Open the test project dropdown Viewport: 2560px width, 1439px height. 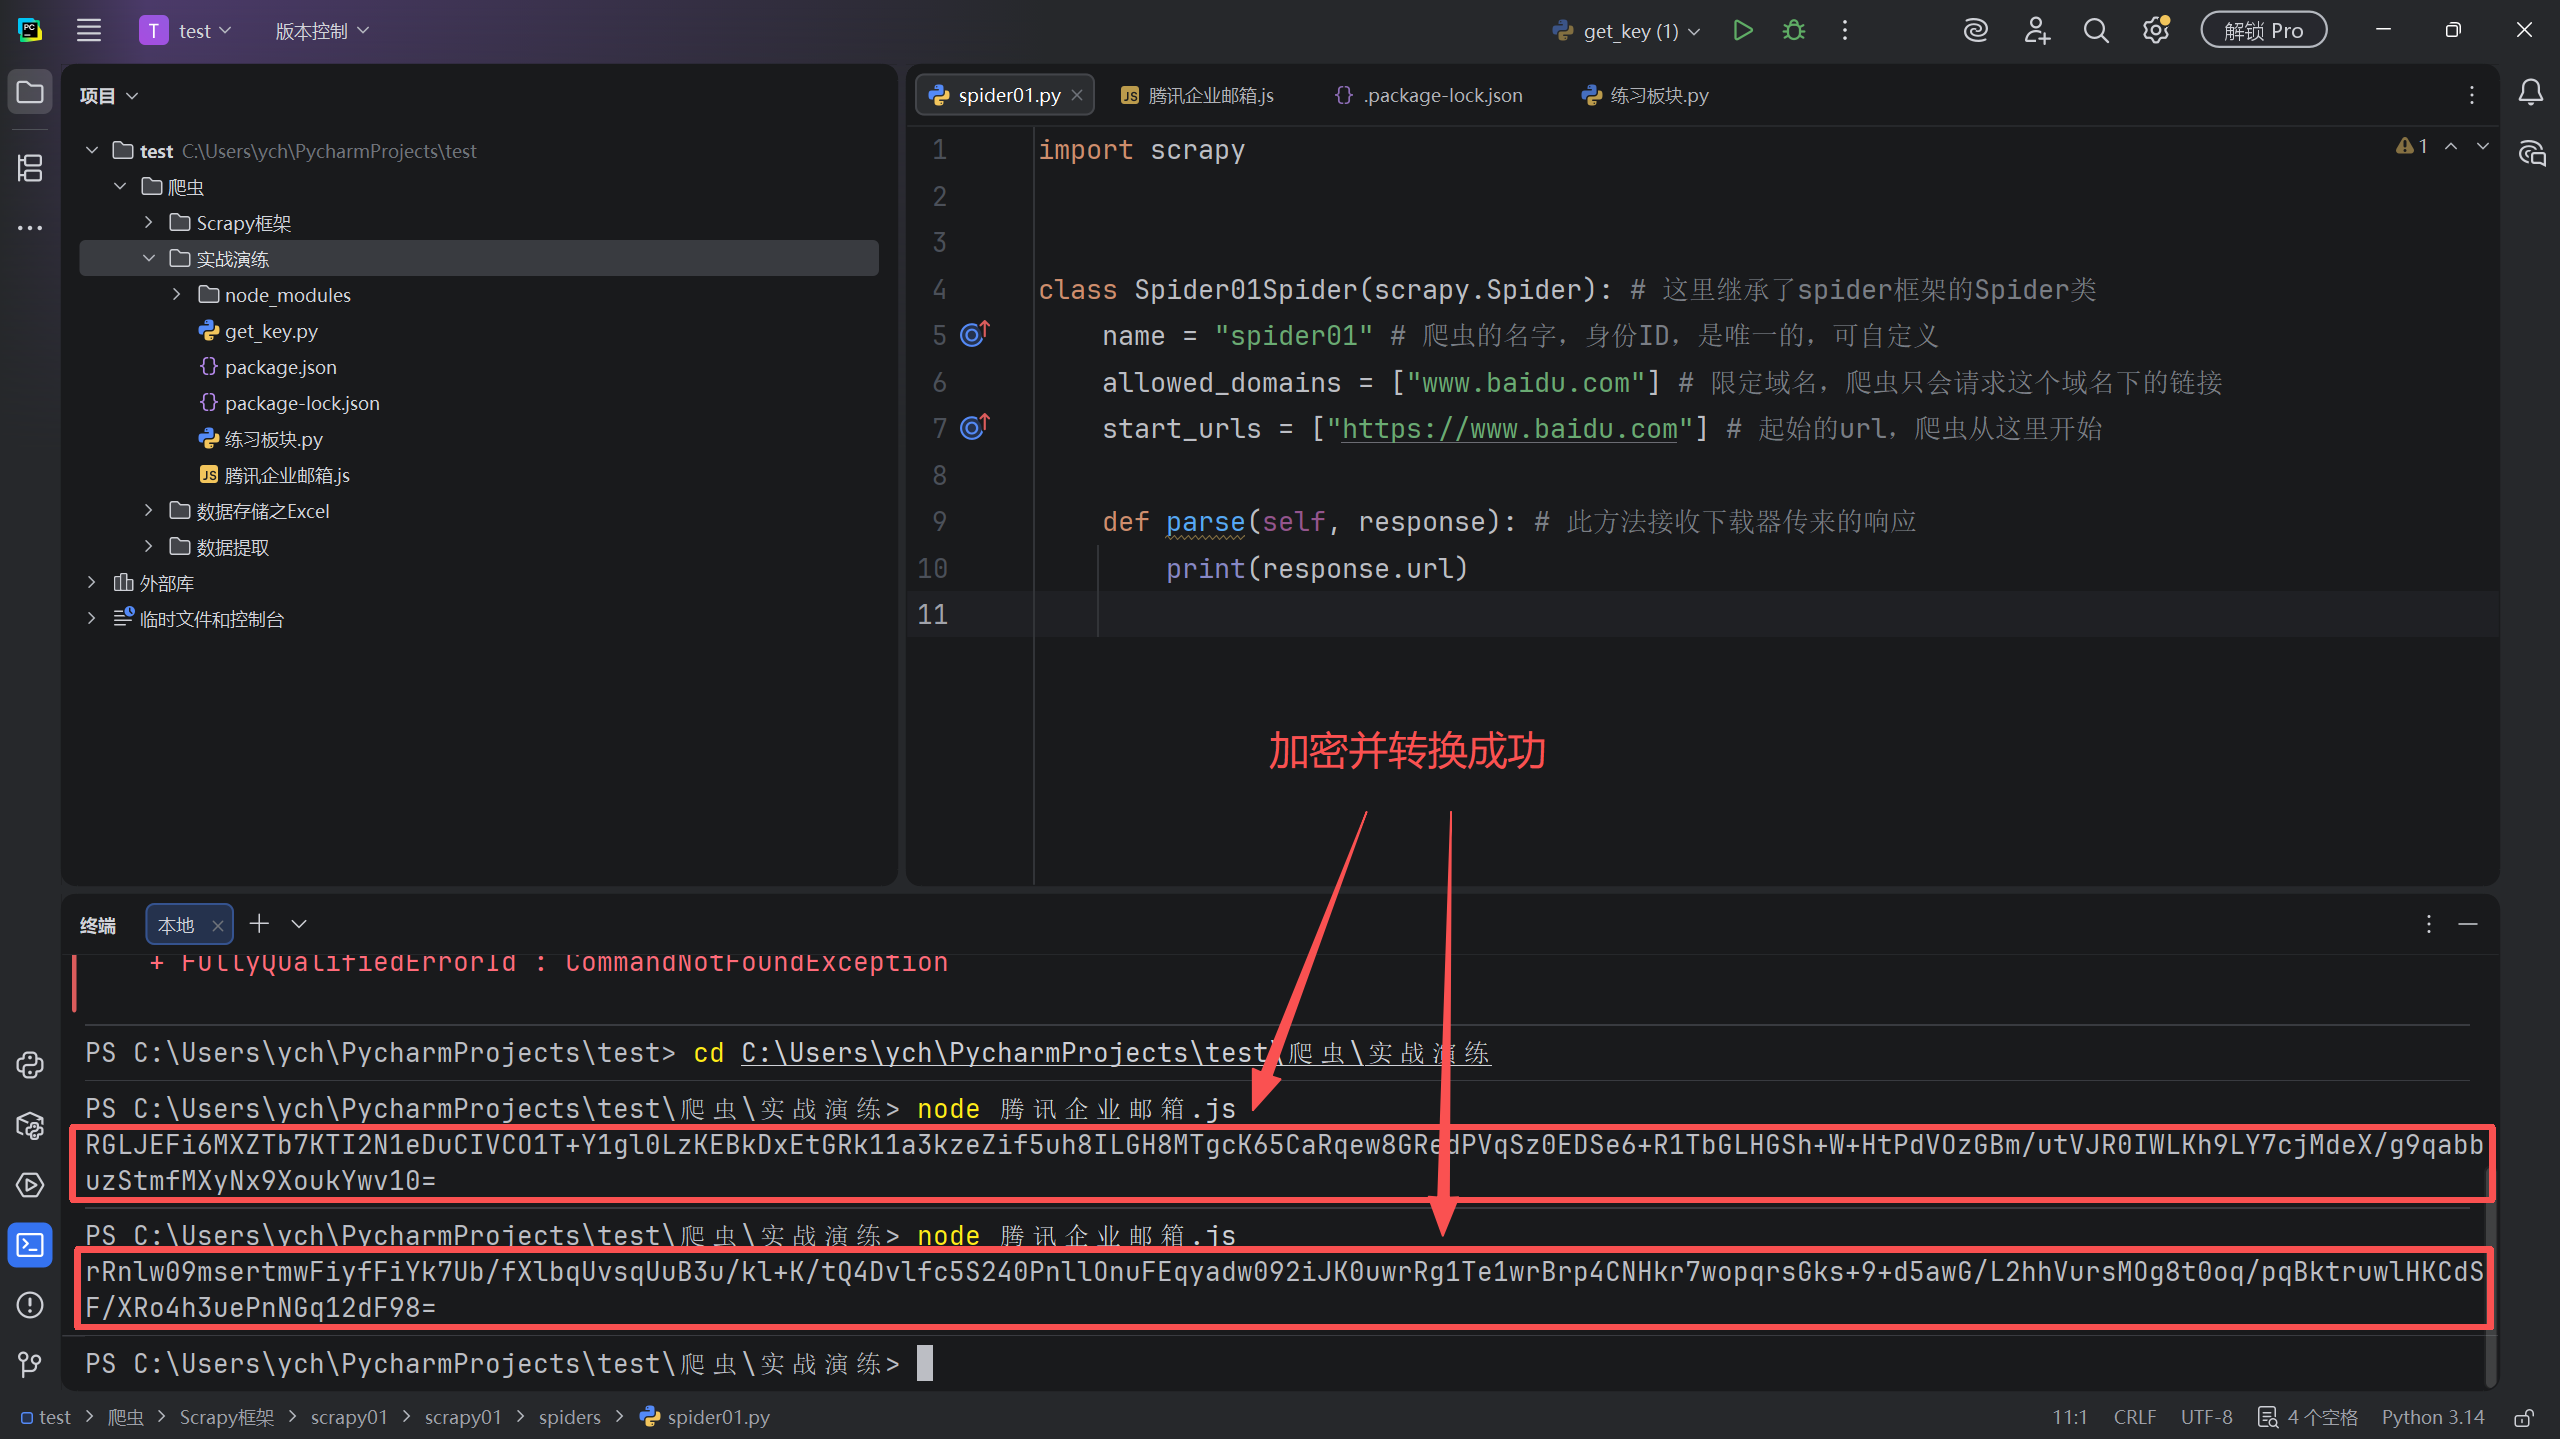[x=186, y=30]
